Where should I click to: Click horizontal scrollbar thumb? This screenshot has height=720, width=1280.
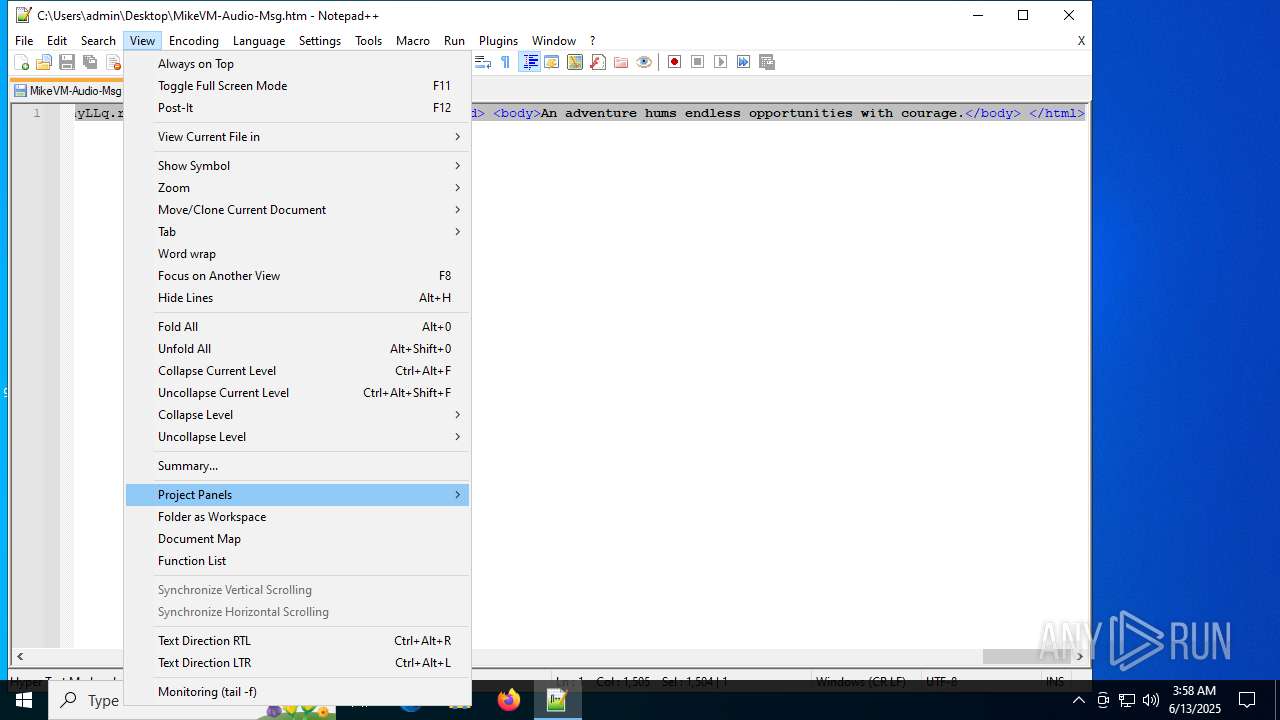coord(1027,657)
